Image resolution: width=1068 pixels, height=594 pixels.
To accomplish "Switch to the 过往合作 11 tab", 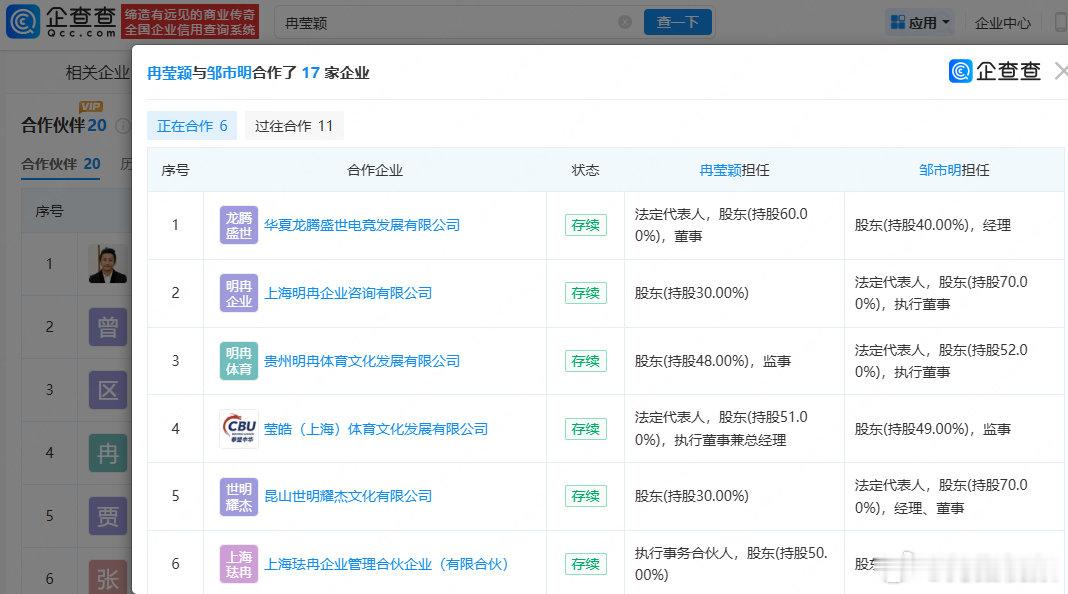I will (294, 126).
